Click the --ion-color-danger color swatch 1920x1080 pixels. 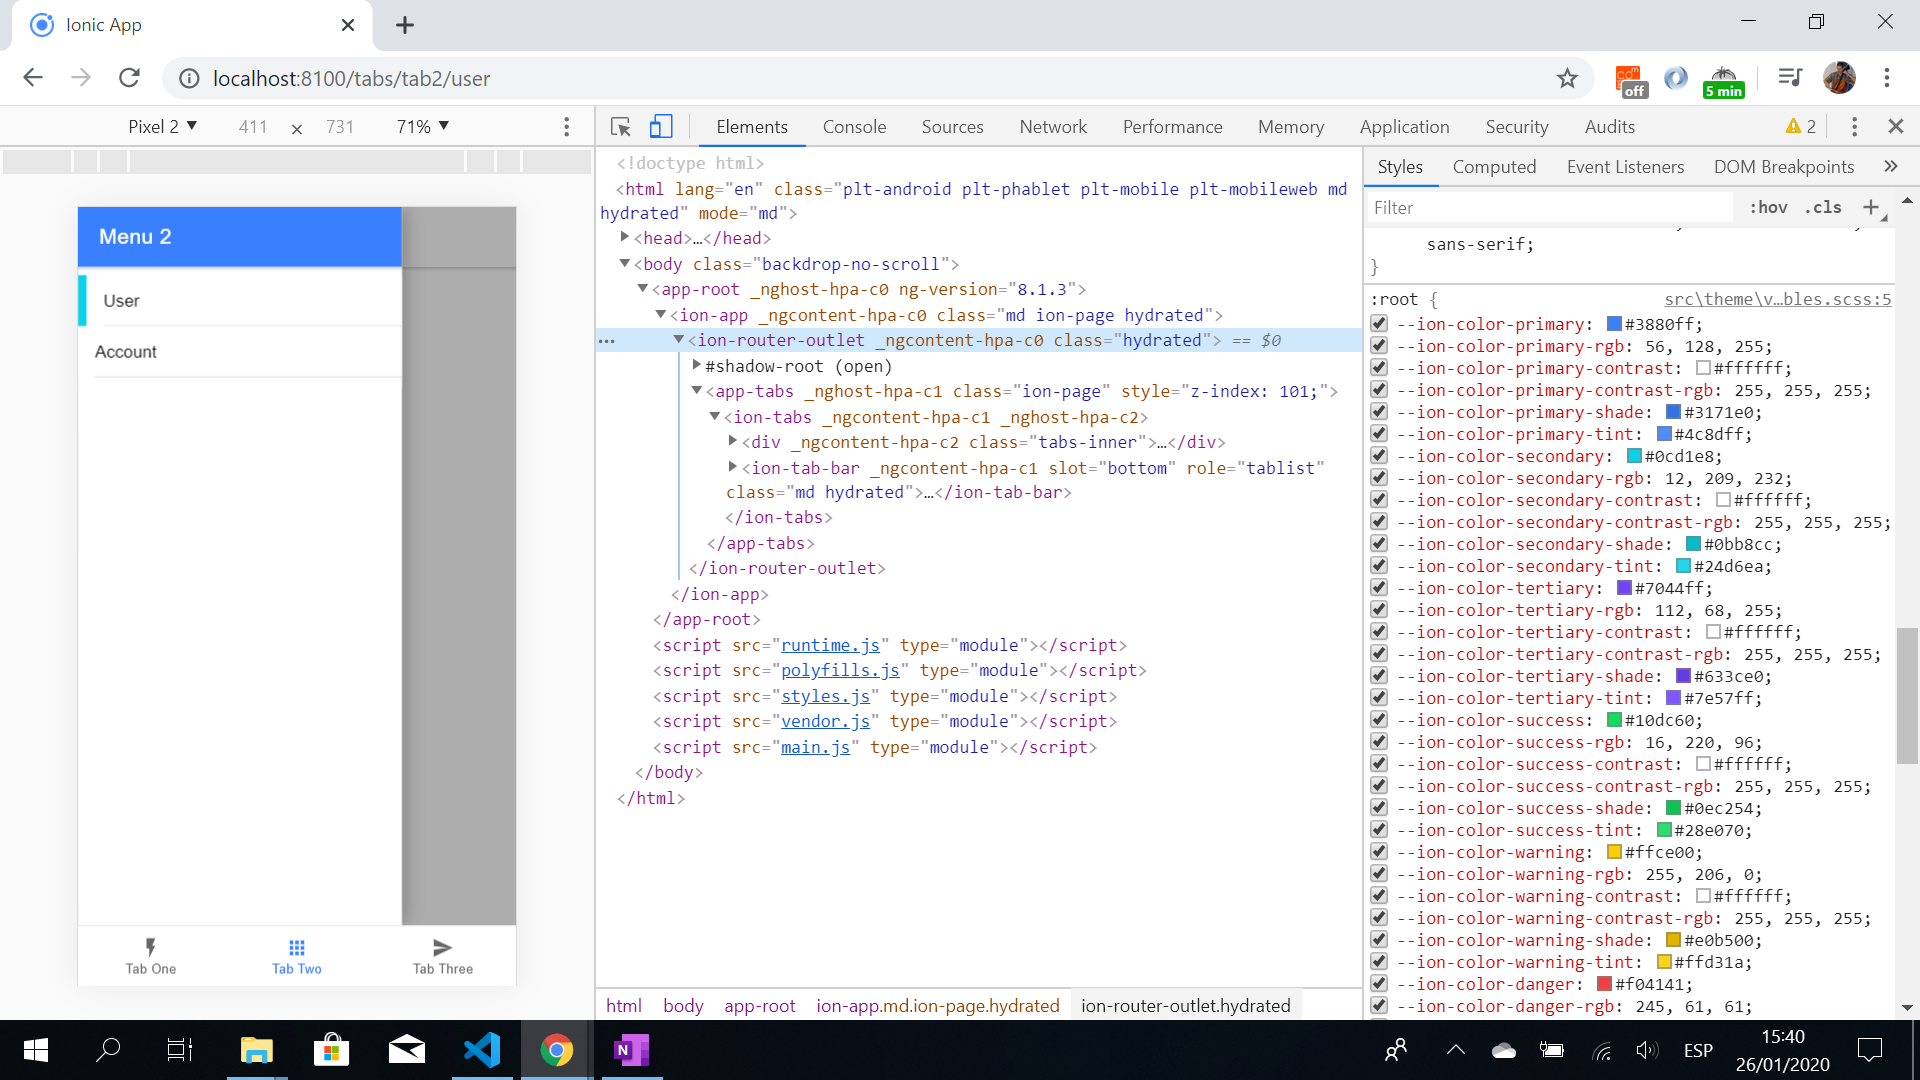[x=1605, y=984]
